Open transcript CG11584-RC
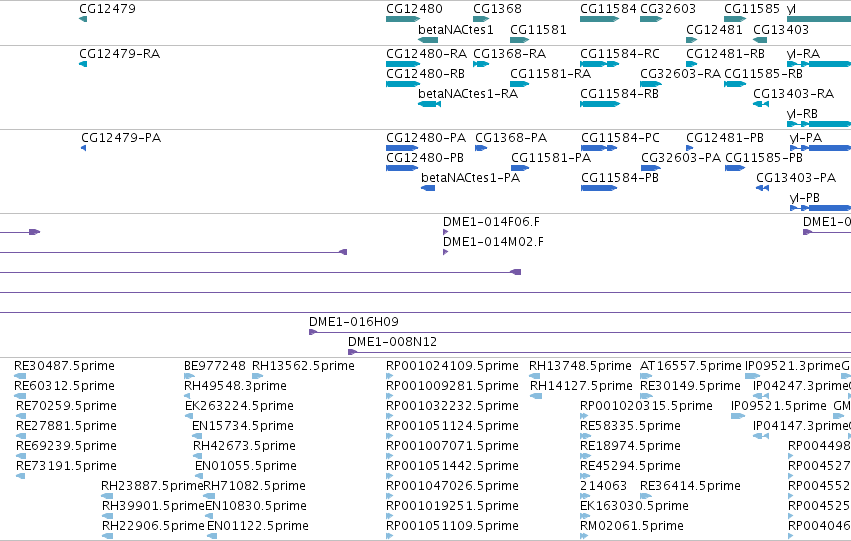Image resolution: width=851 pixels, height=541 pixels. 620,54
